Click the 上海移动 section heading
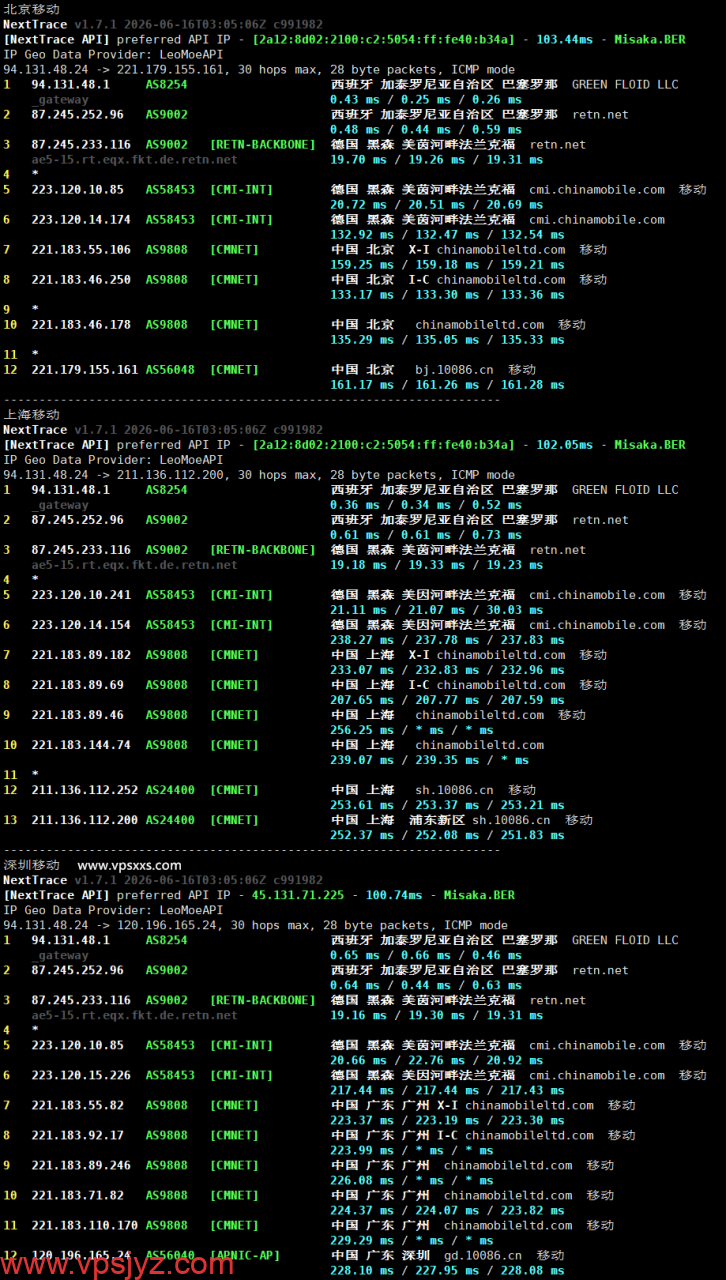Viewport: 726px width, 1280px height. 31,414
